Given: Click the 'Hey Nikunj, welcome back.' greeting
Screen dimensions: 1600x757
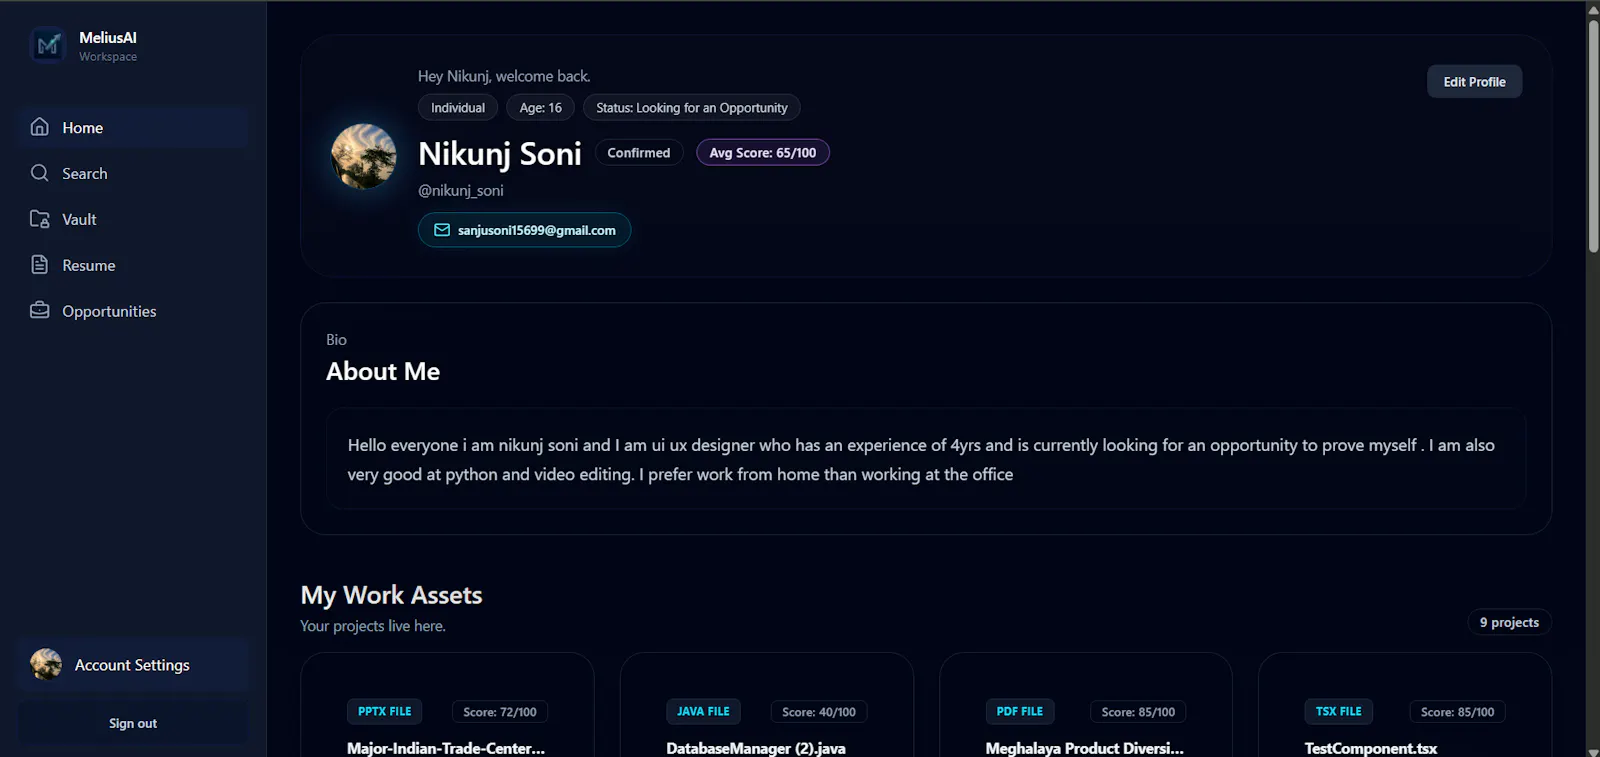Looking at the screenshot, I should 504,76.
